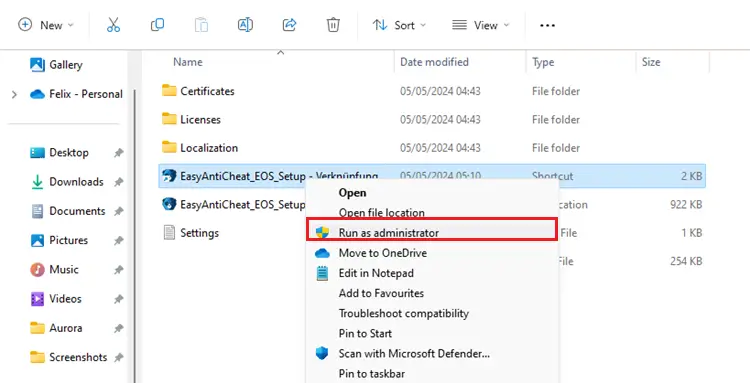The height and width of the screenshot is (383, 750).
Task: Choose Move to OneDrive
Action: (383, 253)
